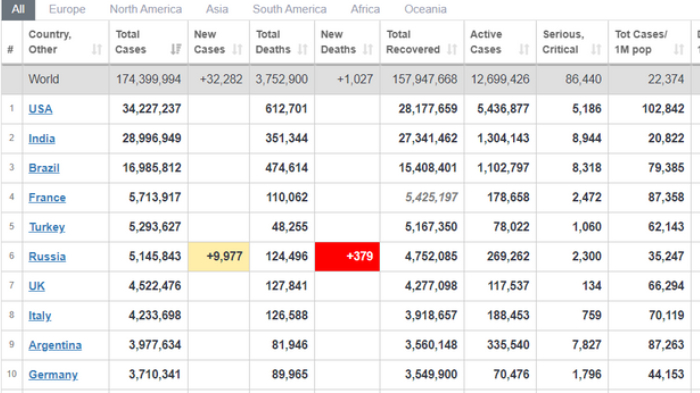
Task: Sort by the Total Recovered column arrows
Action: [452, 49]
